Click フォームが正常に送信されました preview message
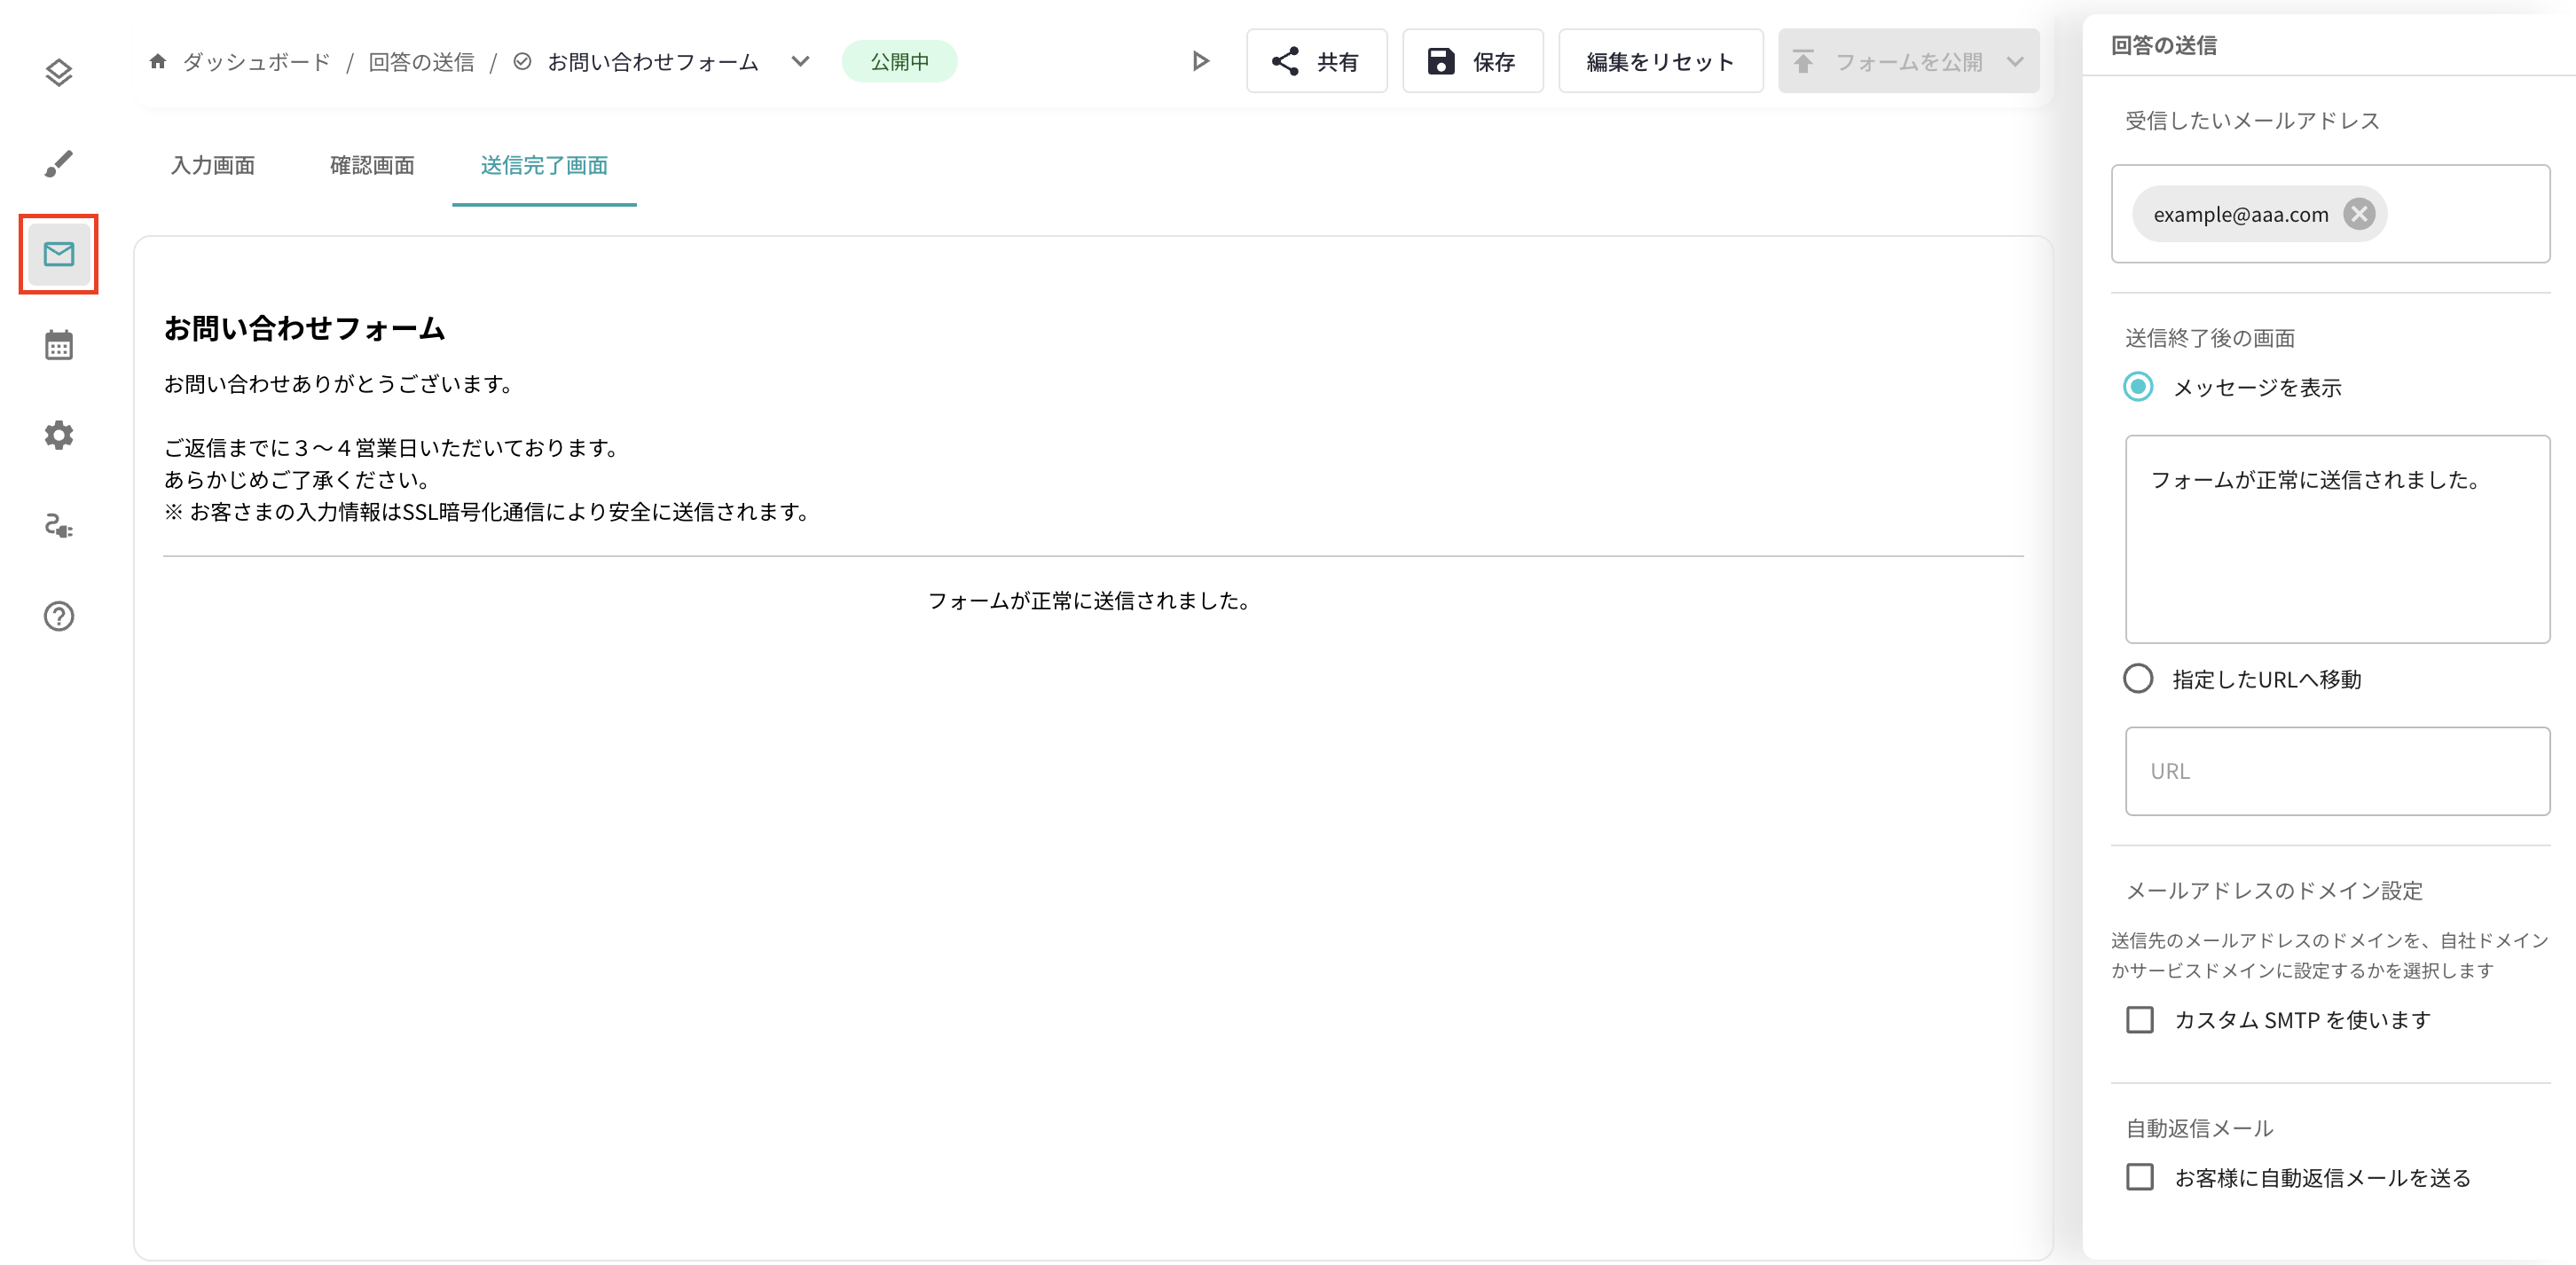 pyautogui.click(x=1089, y=601)
